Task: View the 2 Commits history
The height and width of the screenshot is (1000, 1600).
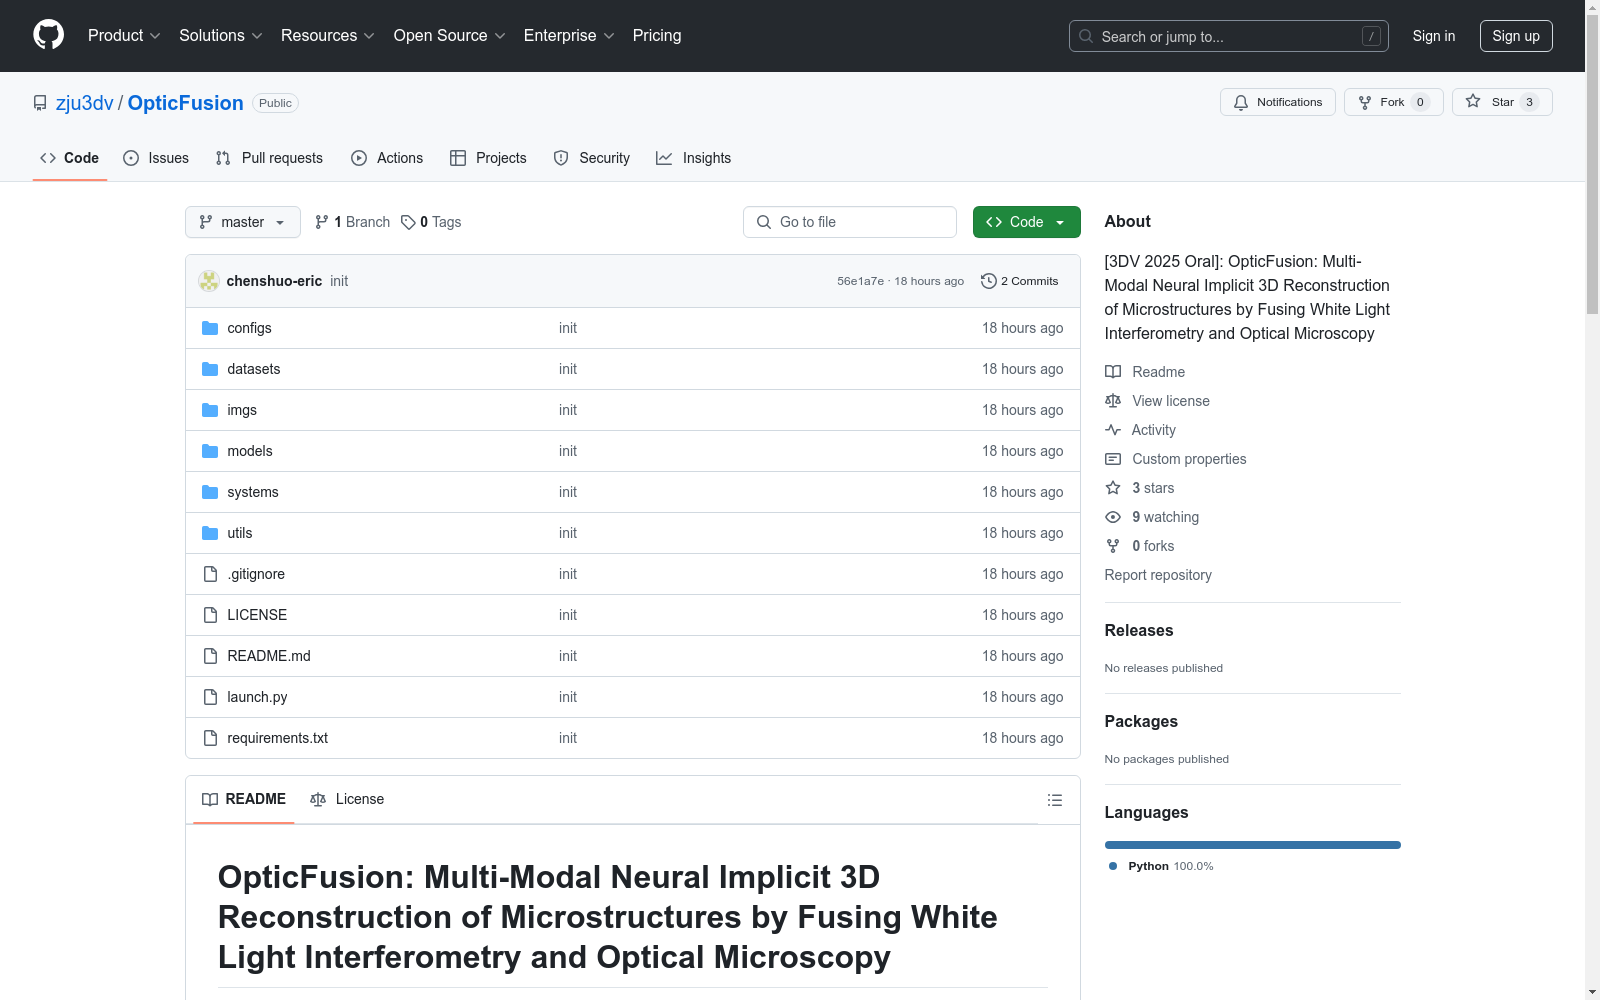Action: [x=1020, y=281]
